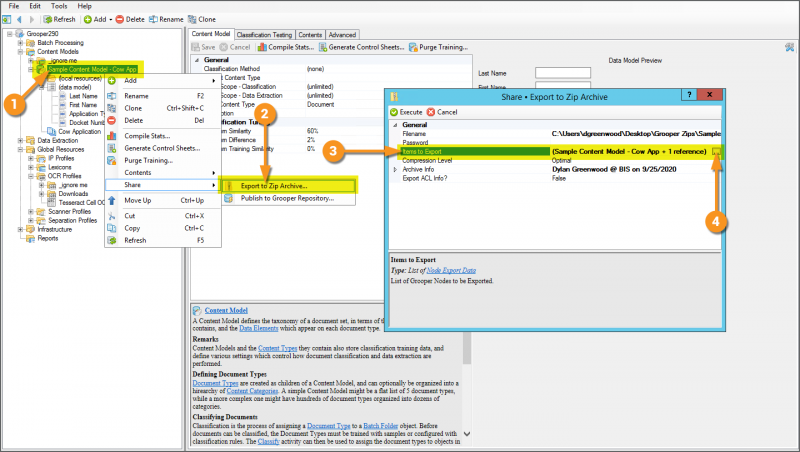Image resolution: width=800 pixels, height=452 pixels.
Task: Click the green Add toolbar icon
Action: [88, 19]
